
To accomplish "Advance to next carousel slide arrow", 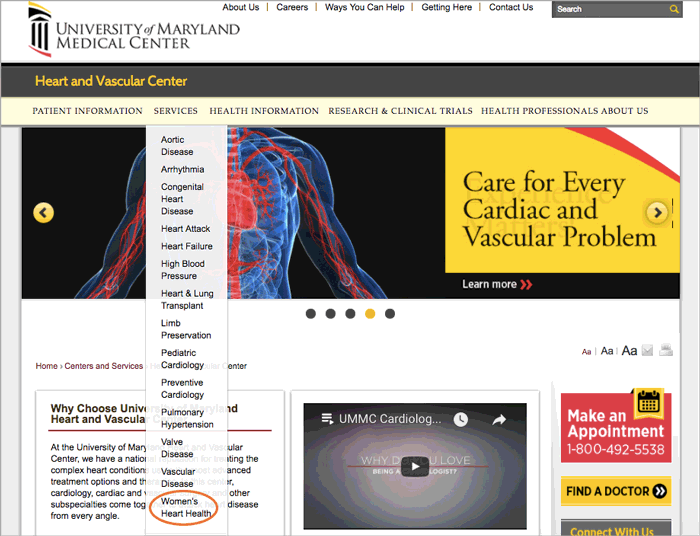I will pos(657,212).
